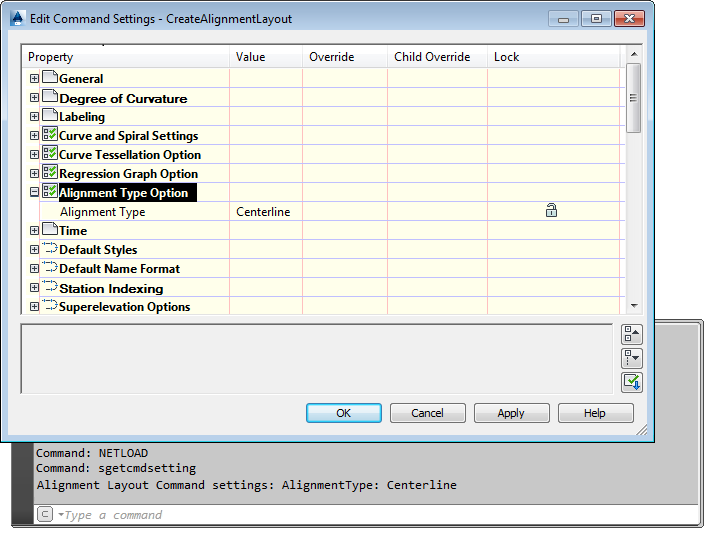The width and height of the screenshot is (716, 538).
Task: Expand Regression Graph Option group
Action: 34,174
